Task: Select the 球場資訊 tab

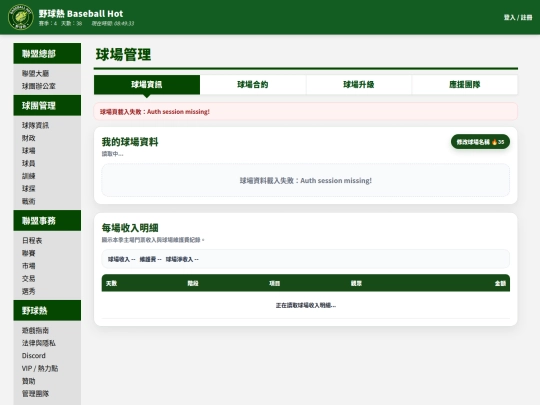Action: [147, 84]
